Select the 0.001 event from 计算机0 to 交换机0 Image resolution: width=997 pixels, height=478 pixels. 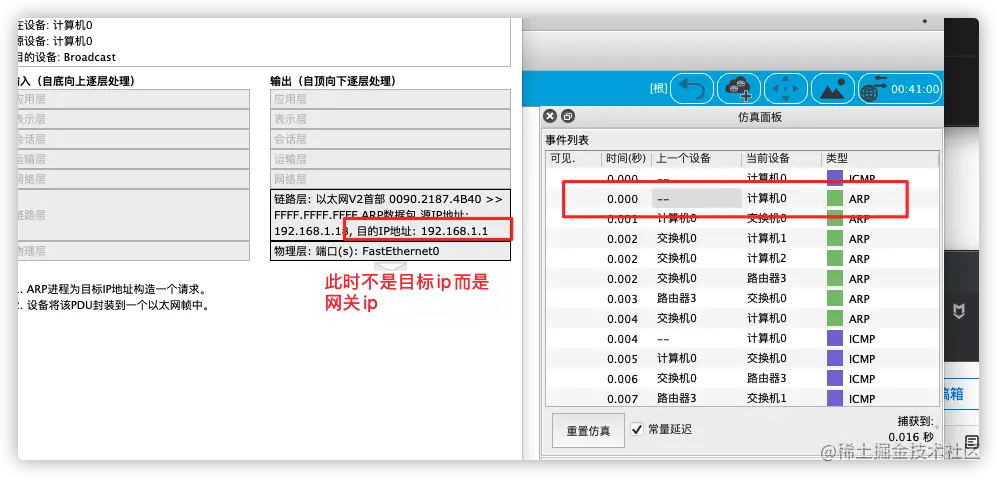point(742,219)
